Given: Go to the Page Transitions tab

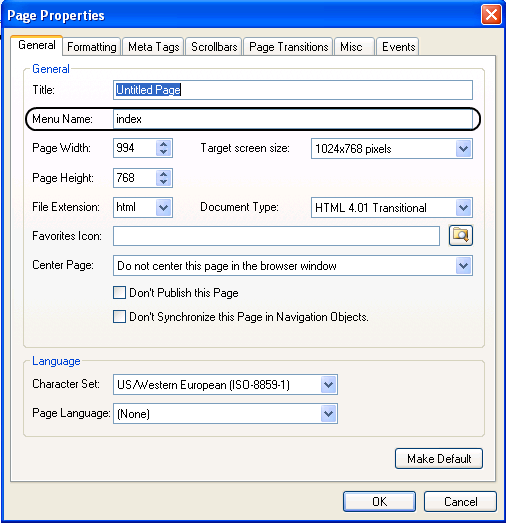Looking at the screenshot, I should point(289,47).
